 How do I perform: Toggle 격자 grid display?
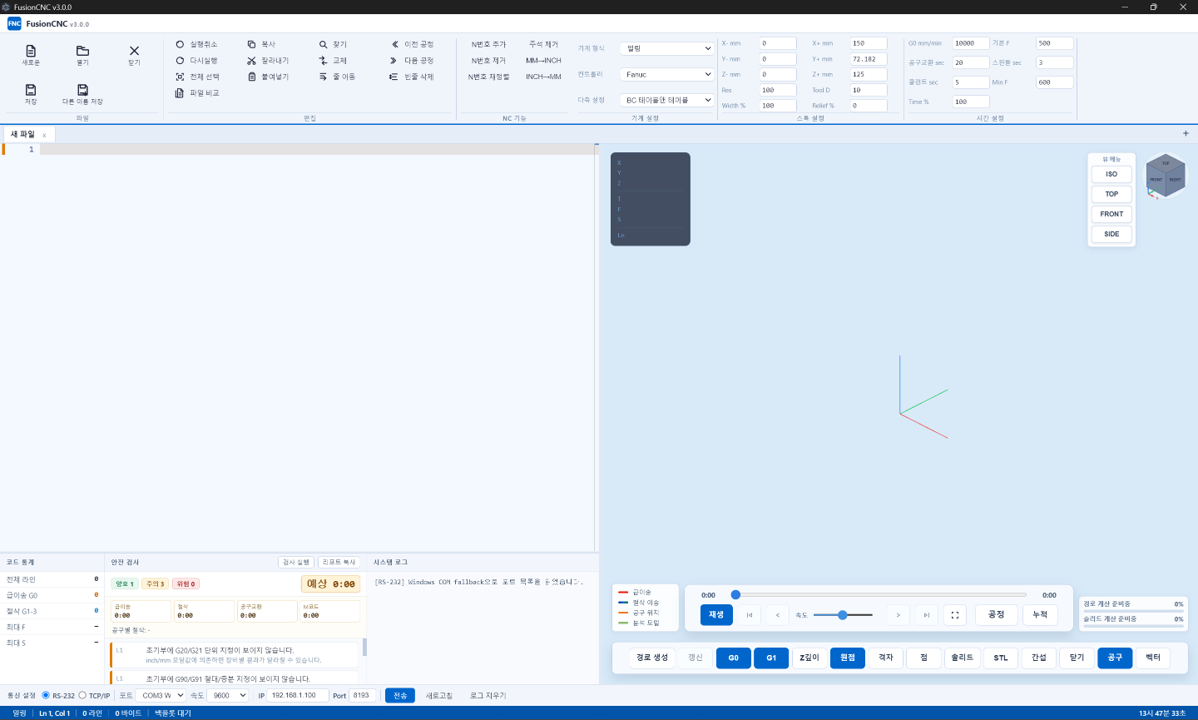click(886, 657)
